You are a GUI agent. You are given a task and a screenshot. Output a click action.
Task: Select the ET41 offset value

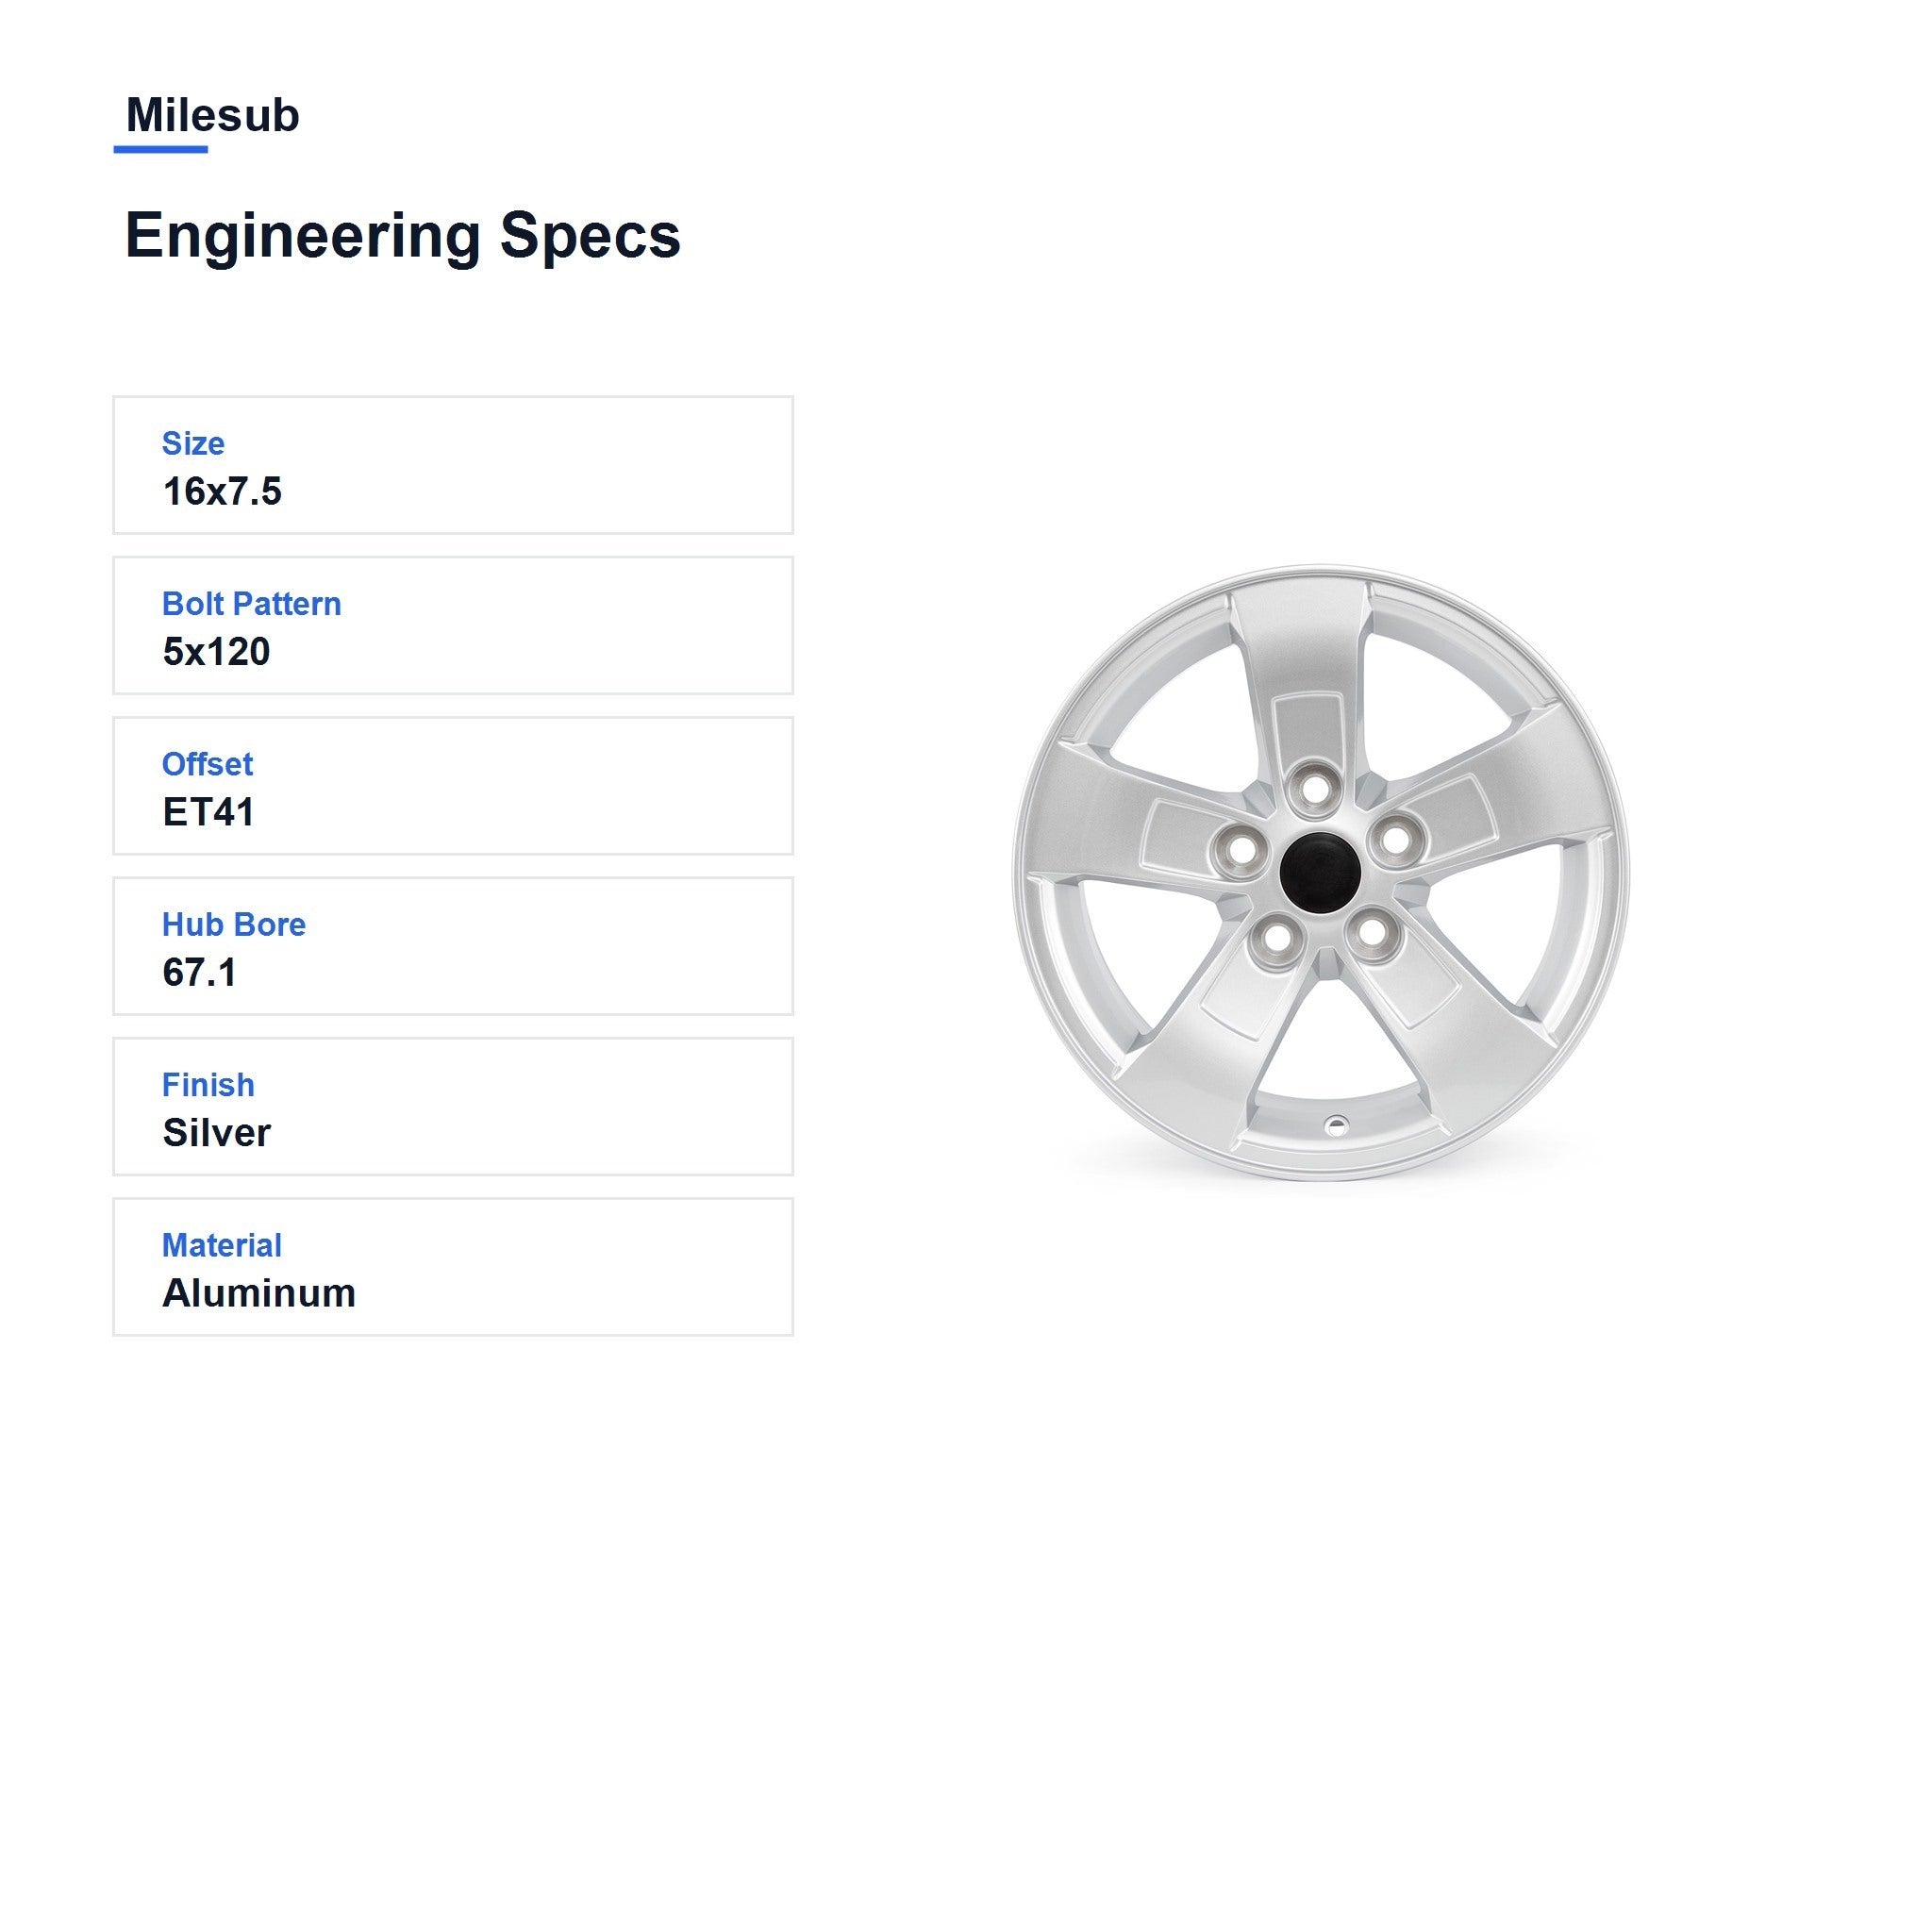208,812
